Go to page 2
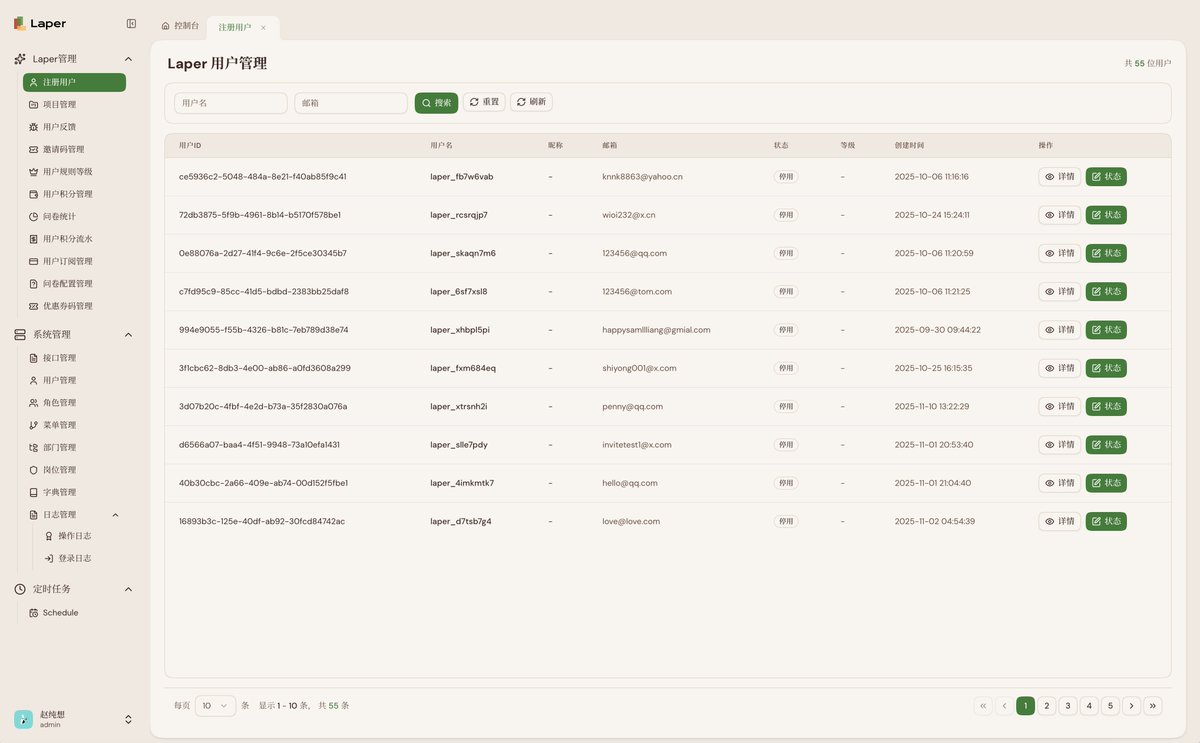The width and height of the screenshot is (1200, 743). 1047,706
